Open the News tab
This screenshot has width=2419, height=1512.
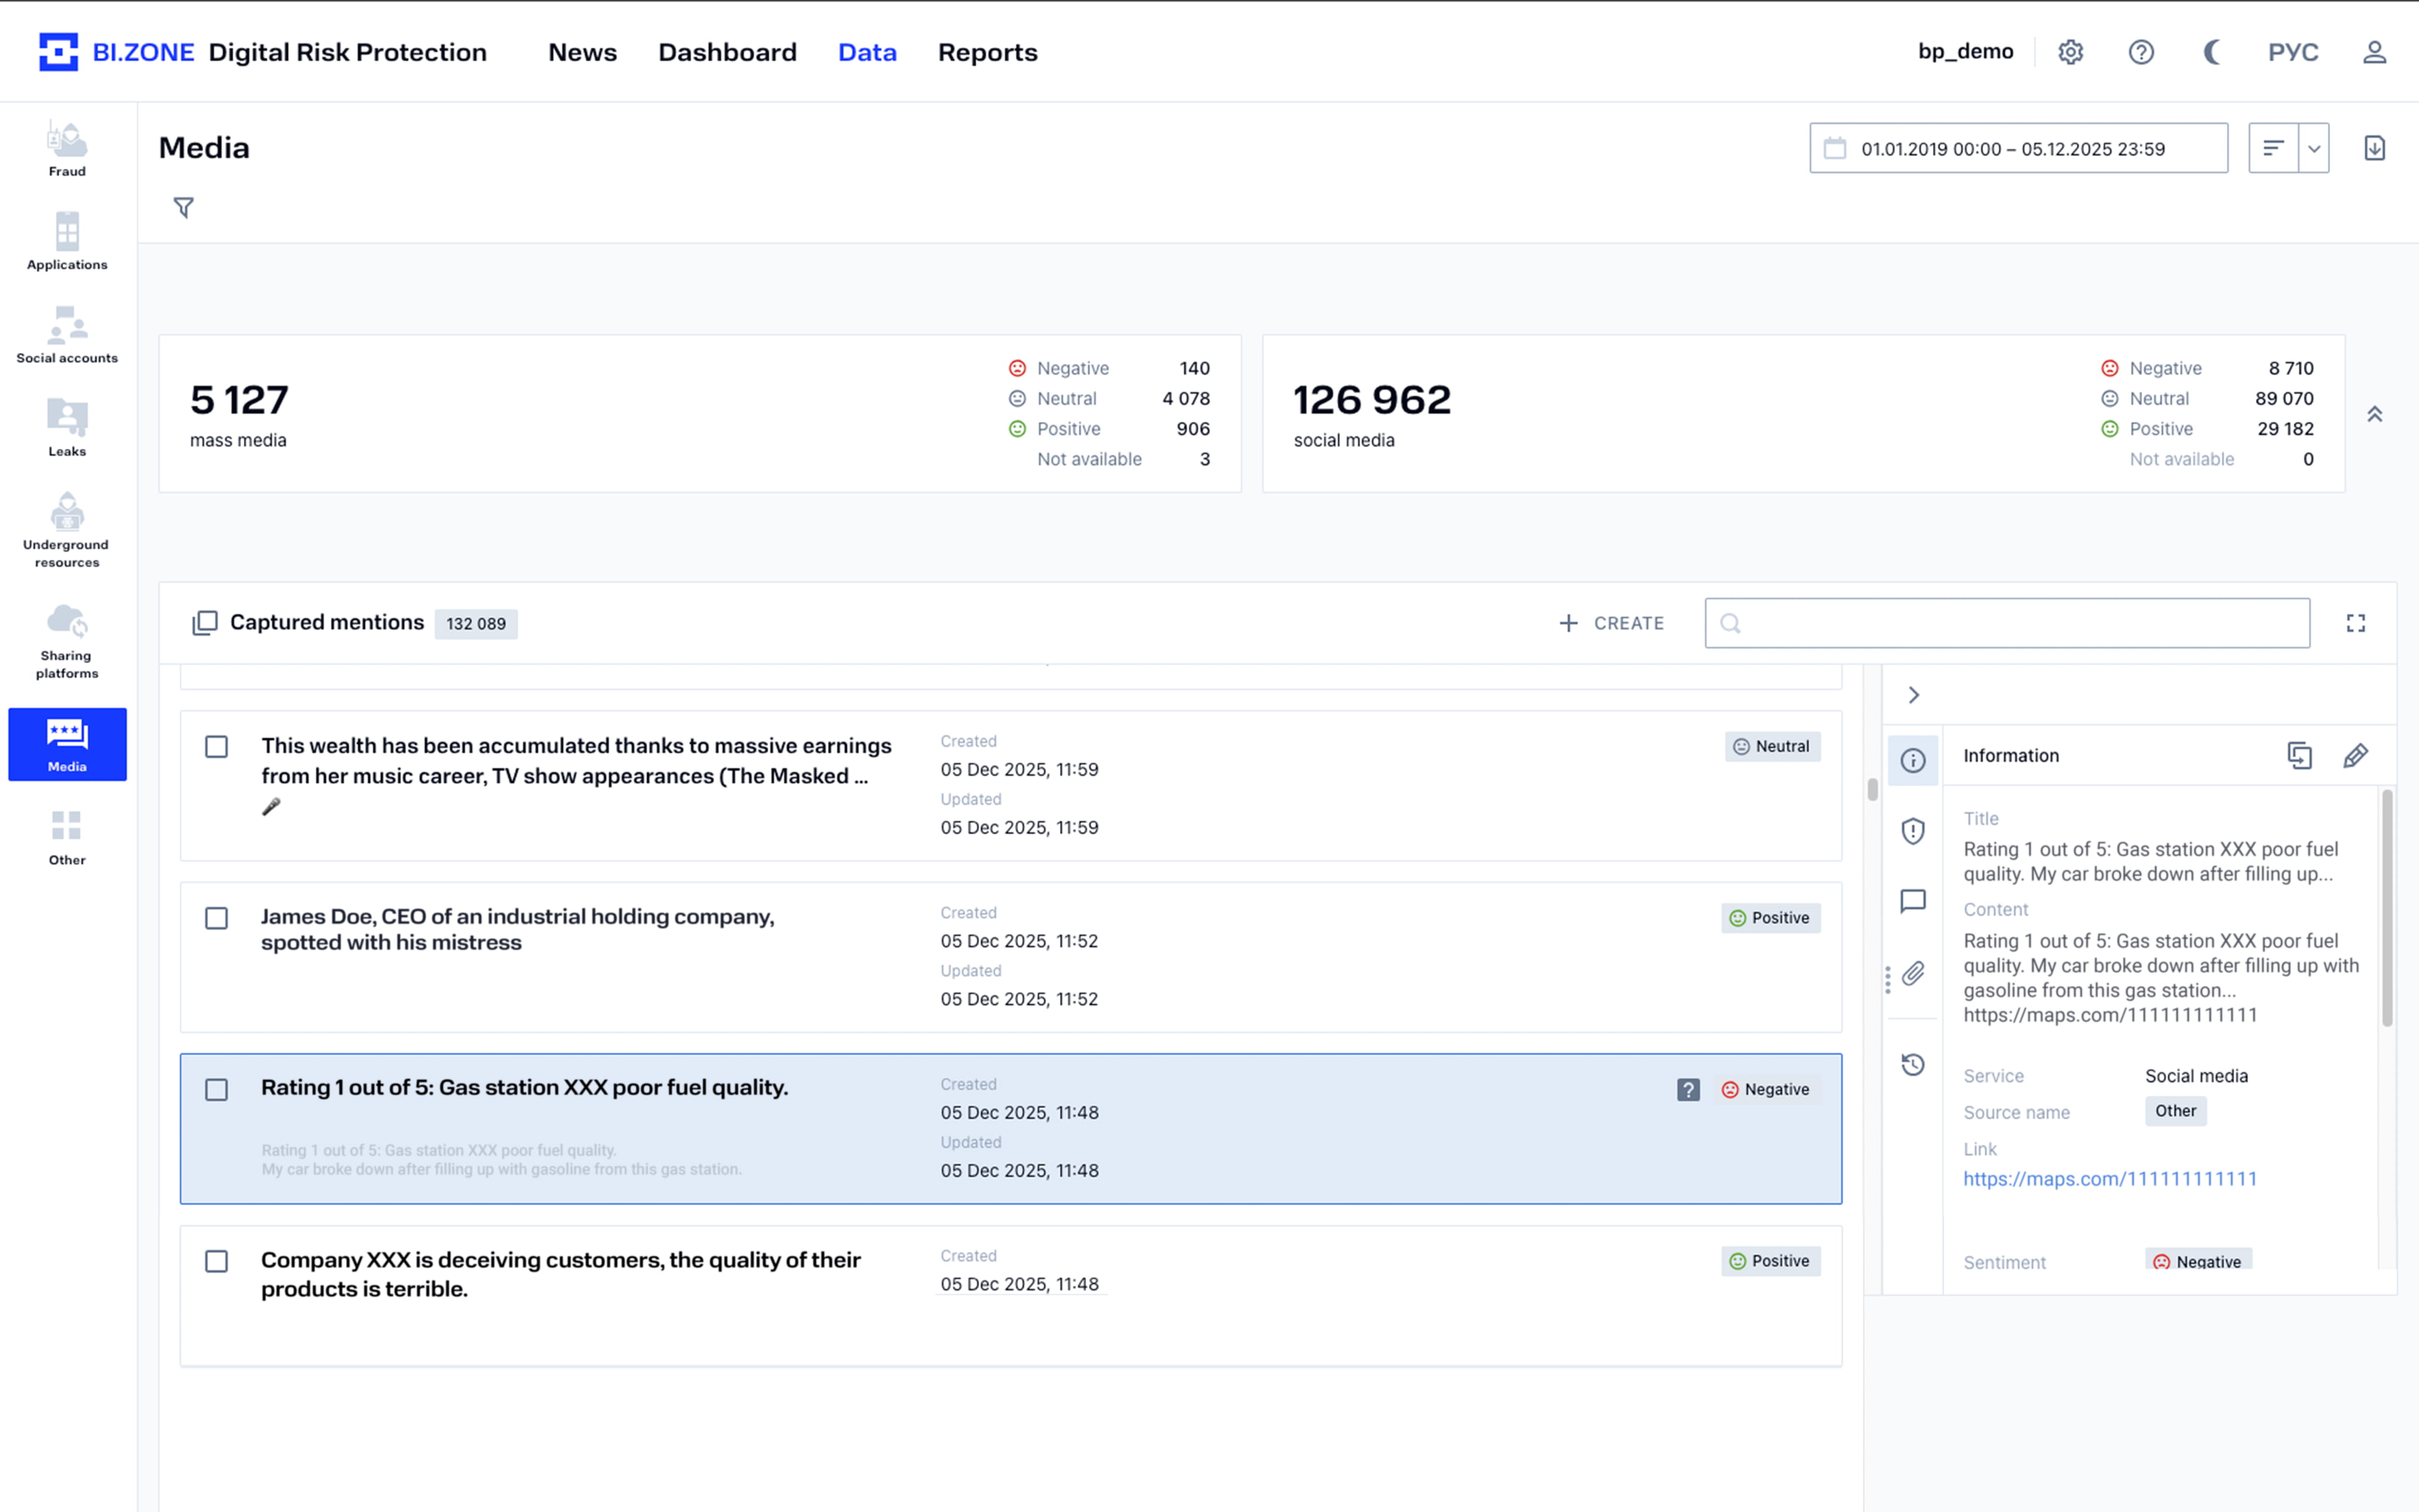click(582, 52)
